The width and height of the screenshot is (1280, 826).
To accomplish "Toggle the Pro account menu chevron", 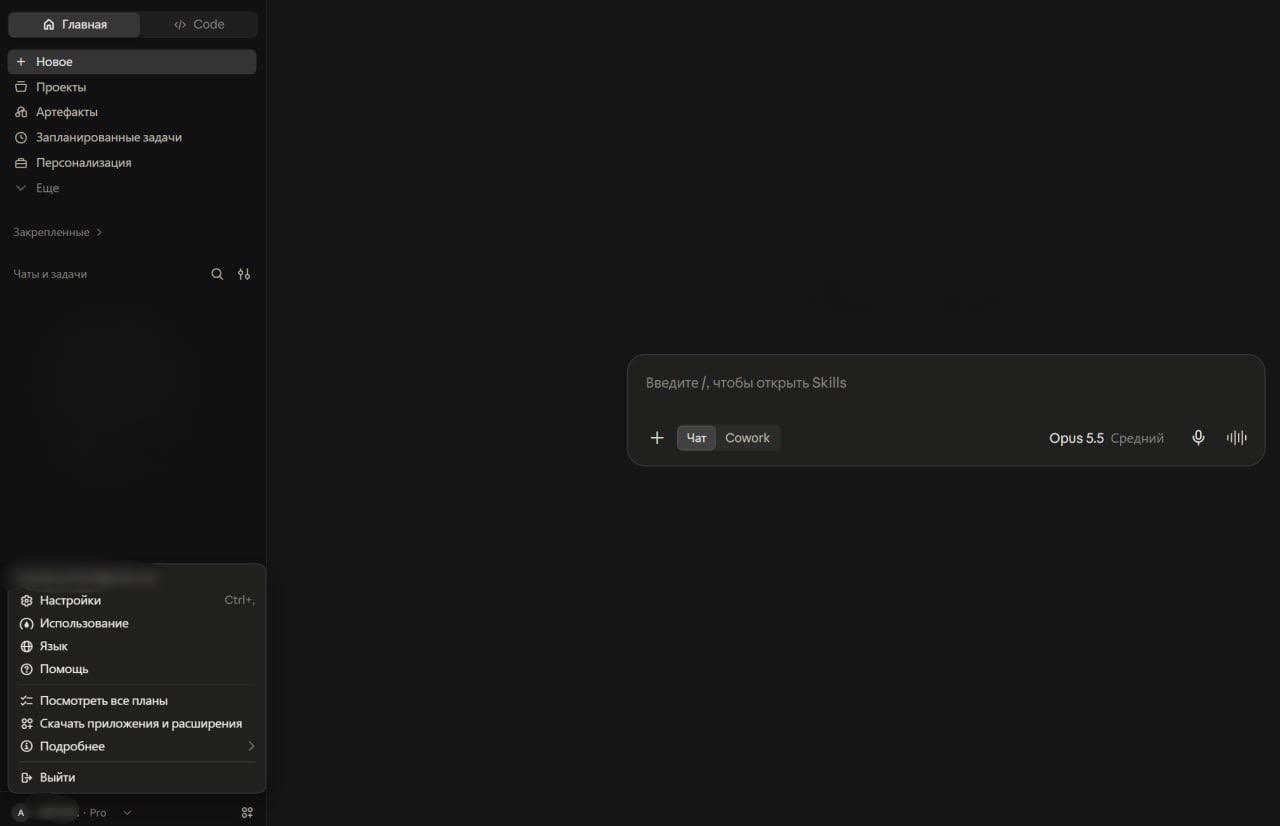I will 127,813.
